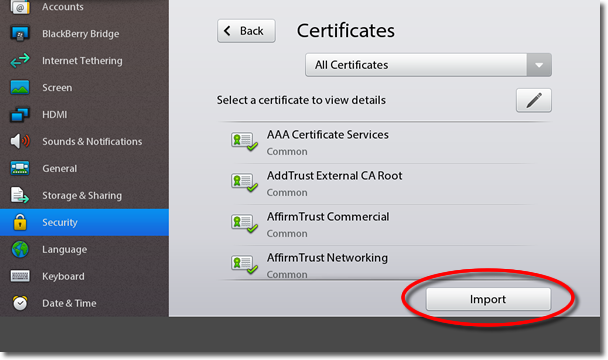Click the HDMI monitors icon
This screenshot has width=608, height=360.
click(x=19, y=114)
